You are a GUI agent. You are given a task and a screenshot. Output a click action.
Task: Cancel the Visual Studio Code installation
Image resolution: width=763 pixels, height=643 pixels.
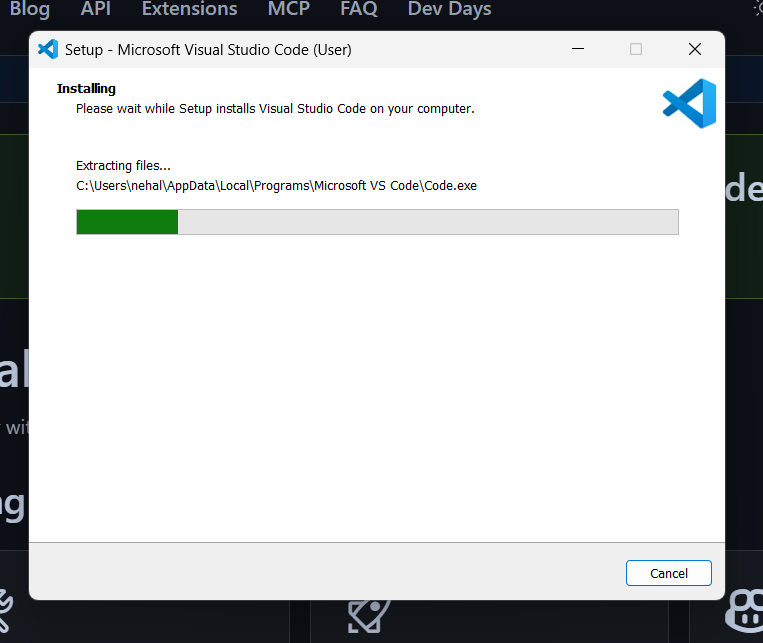[668, 573]
